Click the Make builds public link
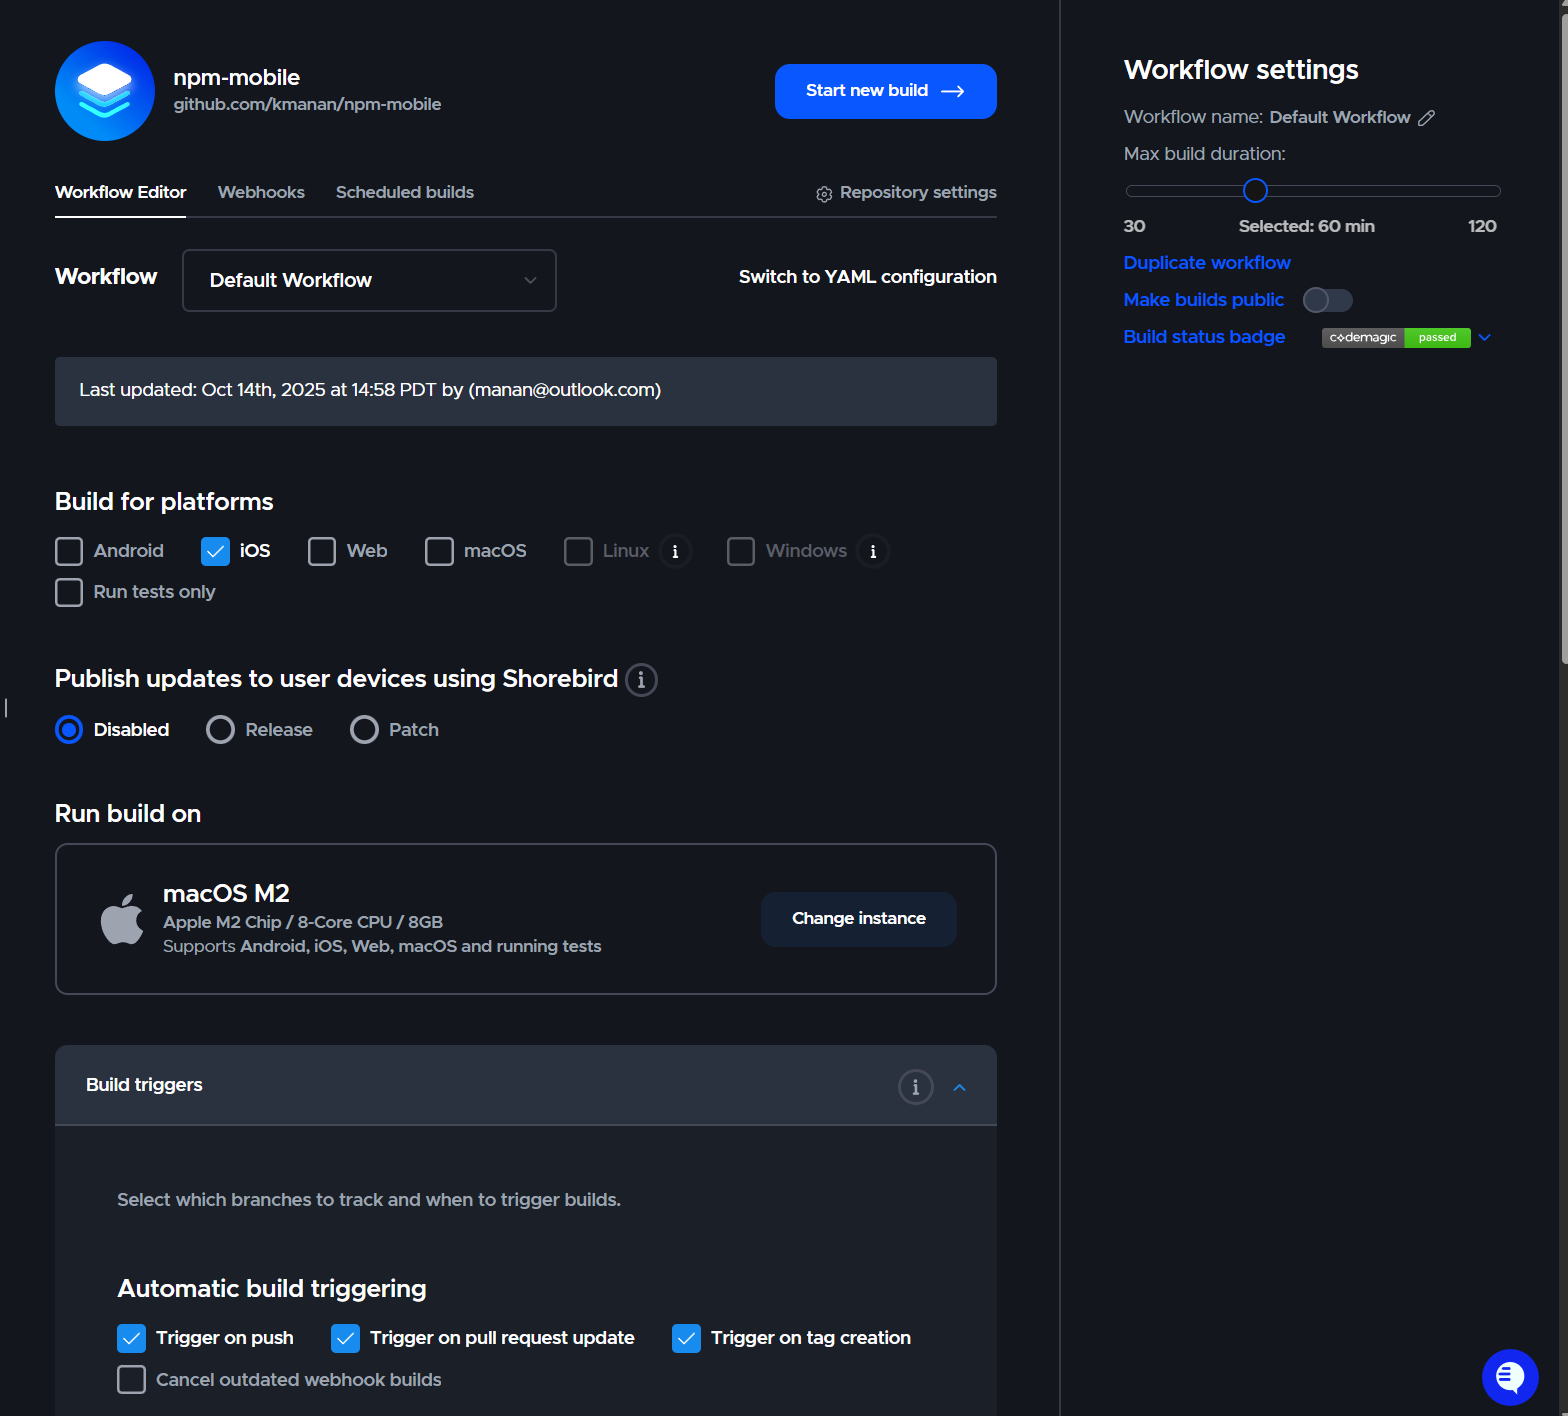The image size is (1568, 1416). (x=1204, y=300)
